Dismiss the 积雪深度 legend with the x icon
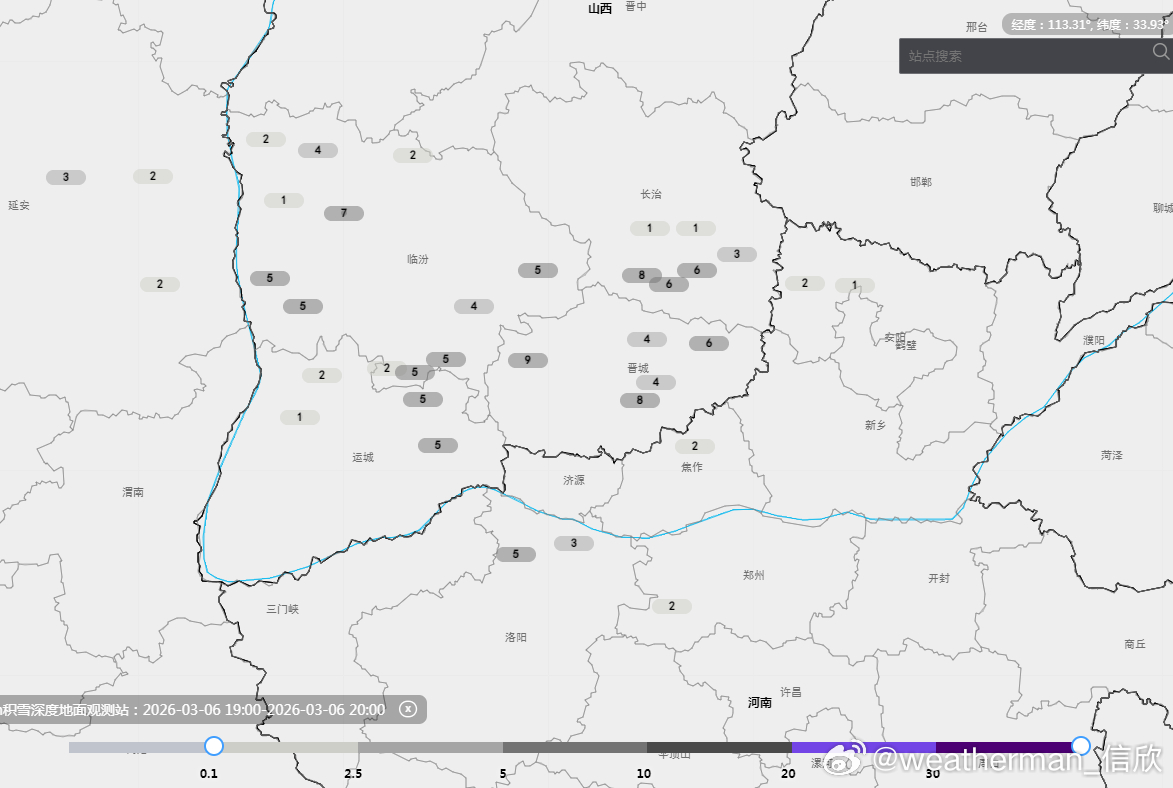 (408, 709)
